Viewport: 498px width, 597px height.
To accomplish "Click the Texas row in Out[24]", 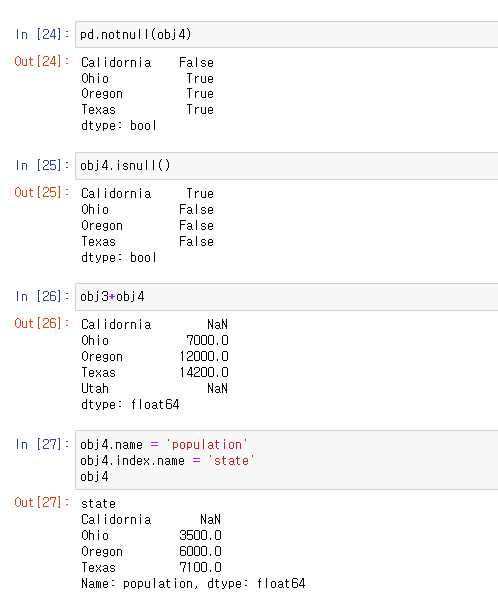I will tap(147, 110).
